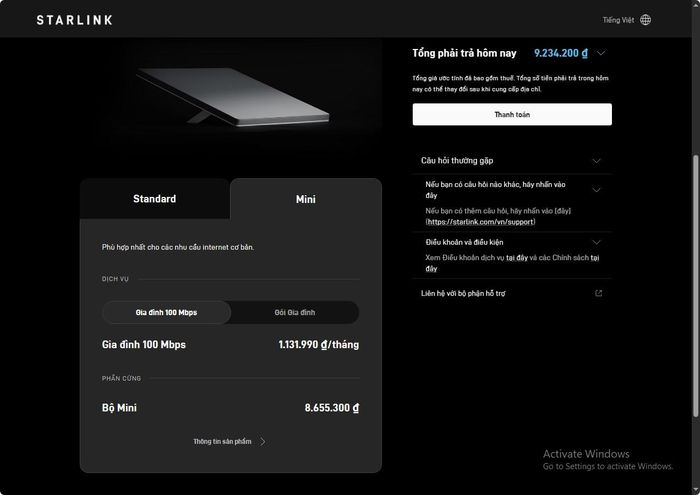Change language from Tiếng Việt

618,20
